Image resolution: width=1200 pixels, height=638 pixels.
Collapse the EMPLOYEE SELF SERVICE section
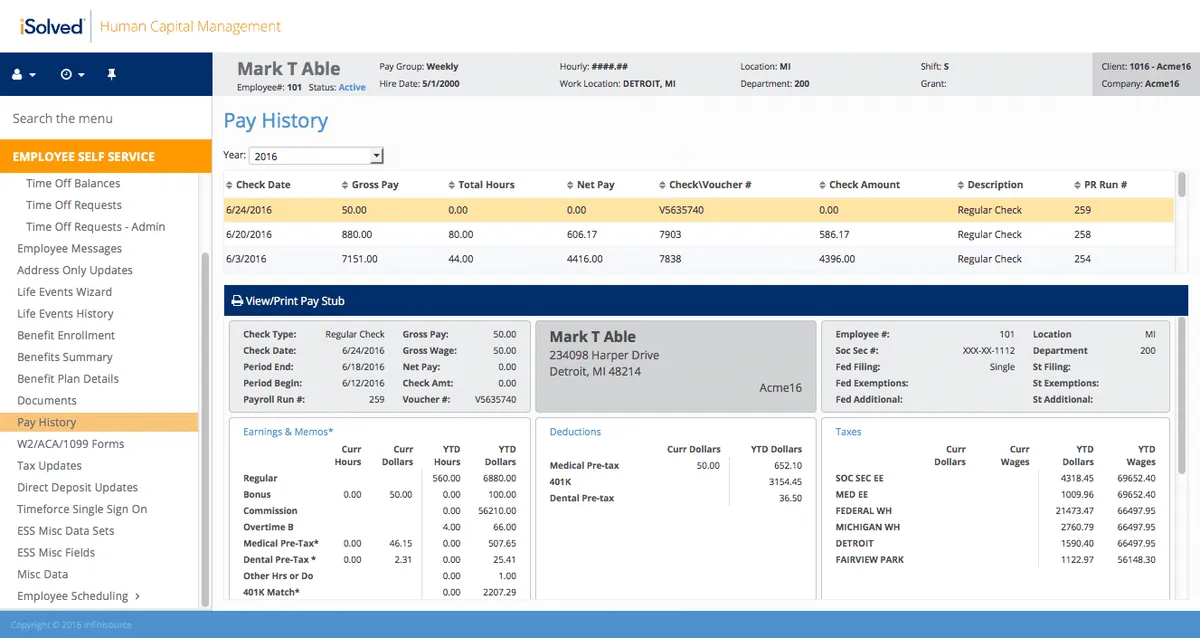click(x=106, y=156)
